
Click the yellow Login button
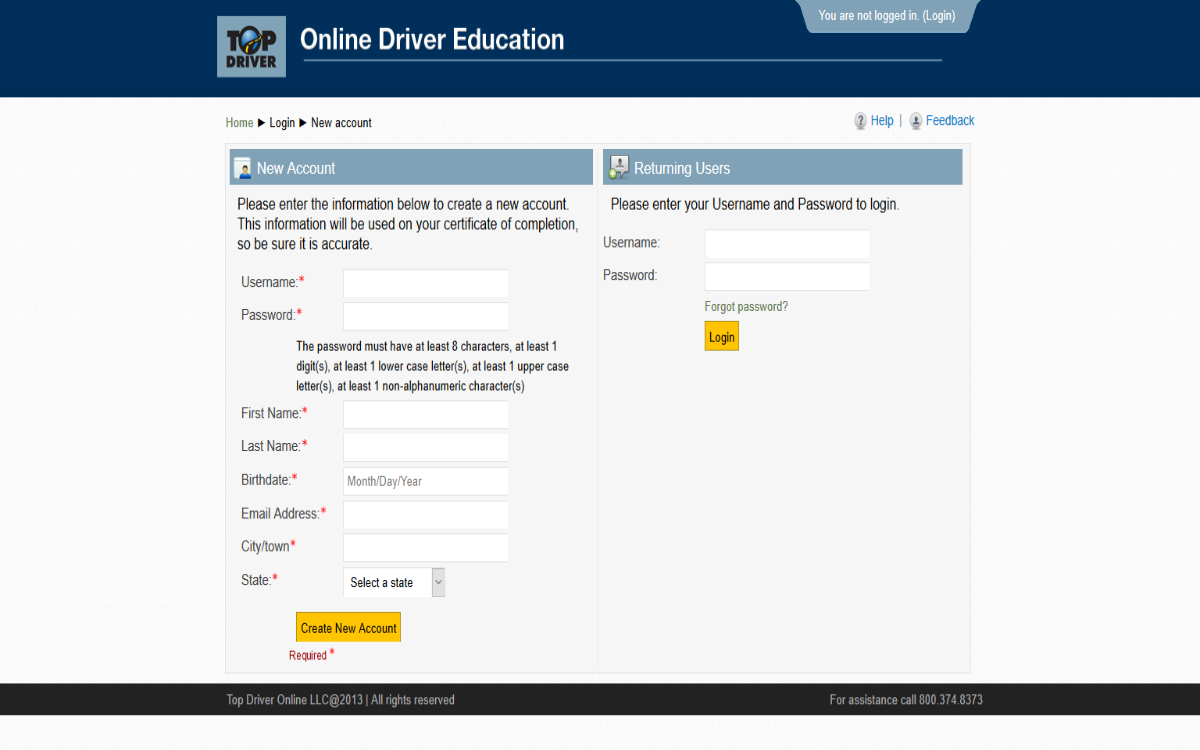[x=722, y=336]
